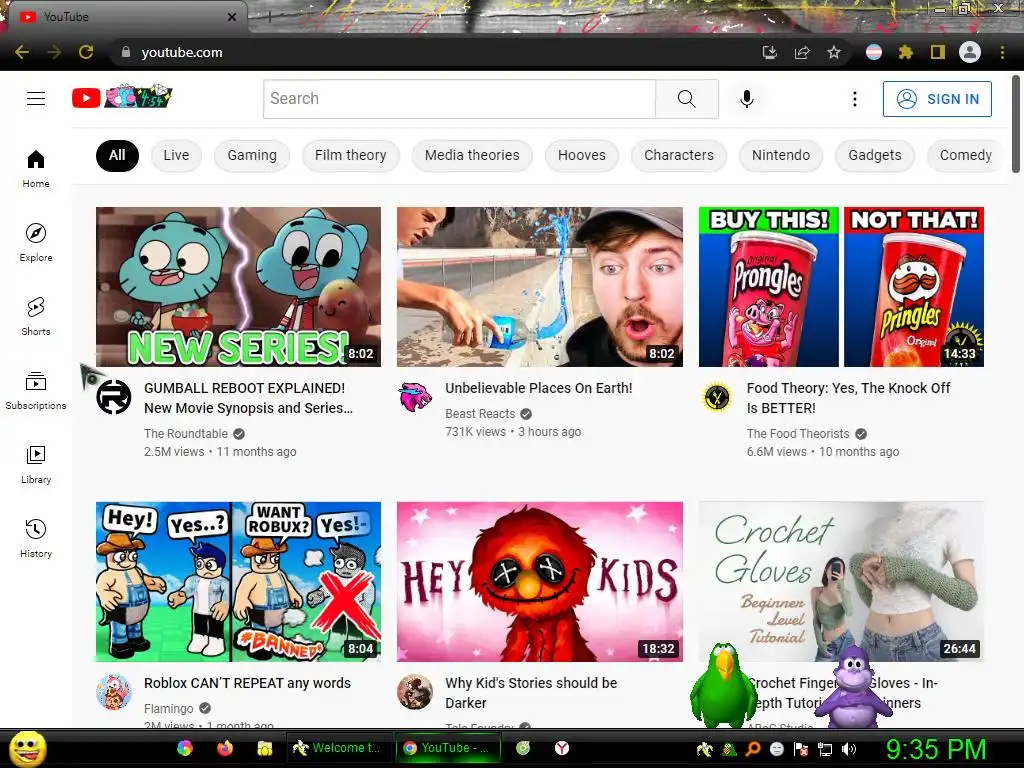Select the Hooves filter chip

[582, 155]
